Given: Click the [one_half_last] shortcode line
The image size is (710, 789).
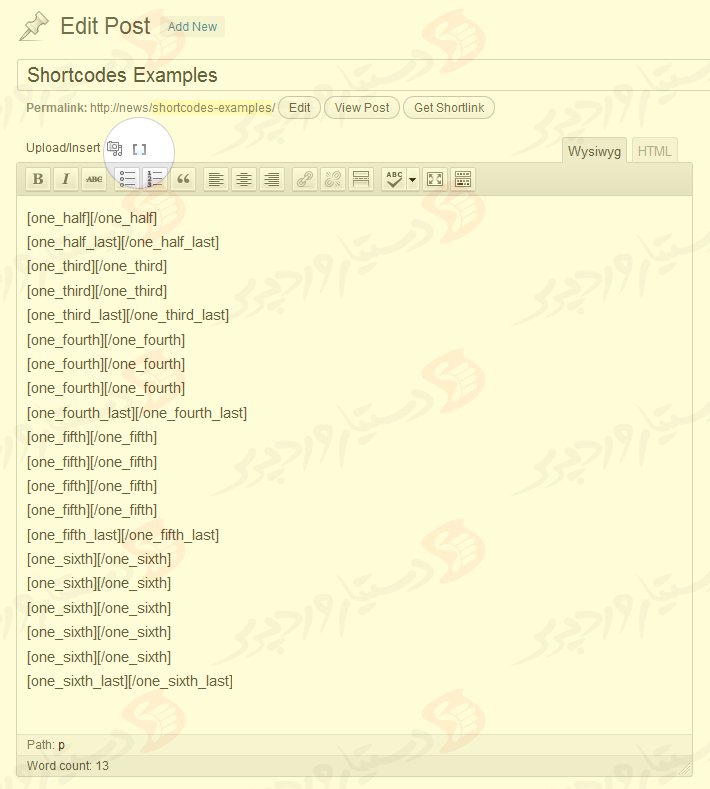Looking at the screenshot, I should (x=123, y=242).
